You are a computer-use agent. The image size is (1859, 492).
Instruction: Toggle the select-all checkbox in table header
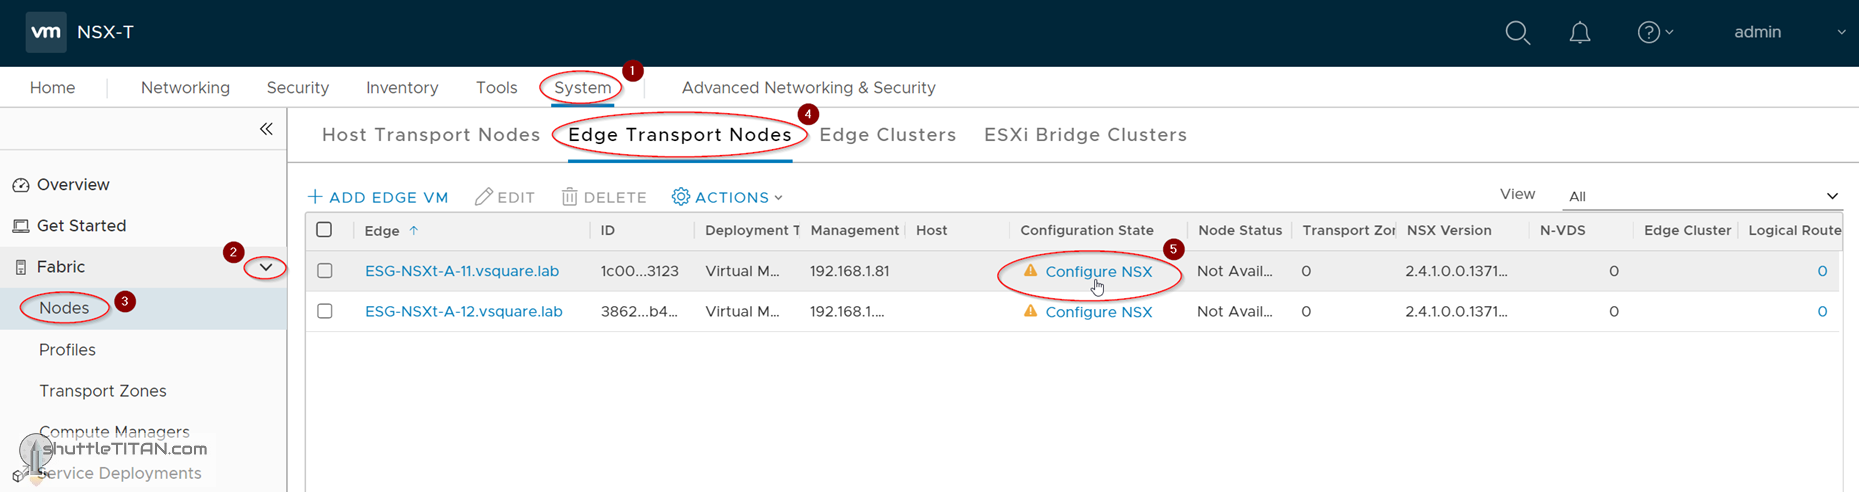pos(324,230)
